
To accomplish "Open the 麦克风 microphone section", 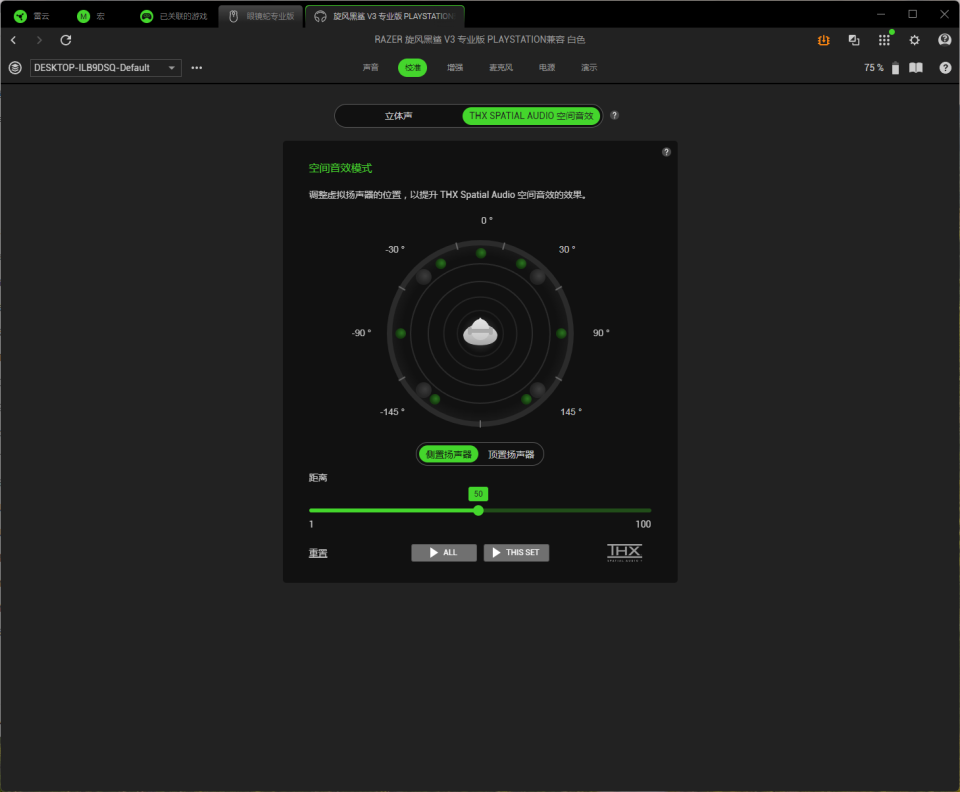I will pyautogui.click(x=501, y=67).
